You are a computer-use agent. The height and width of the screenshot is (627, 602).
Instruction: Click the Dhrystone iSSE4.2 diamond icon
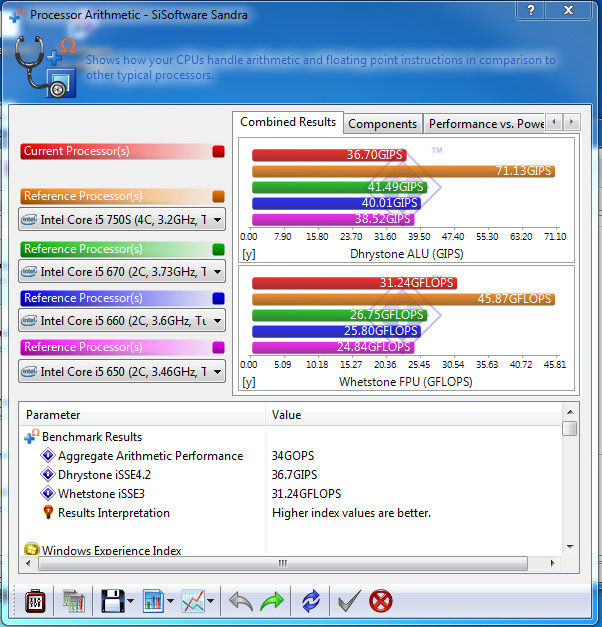(x=48, y=474)
